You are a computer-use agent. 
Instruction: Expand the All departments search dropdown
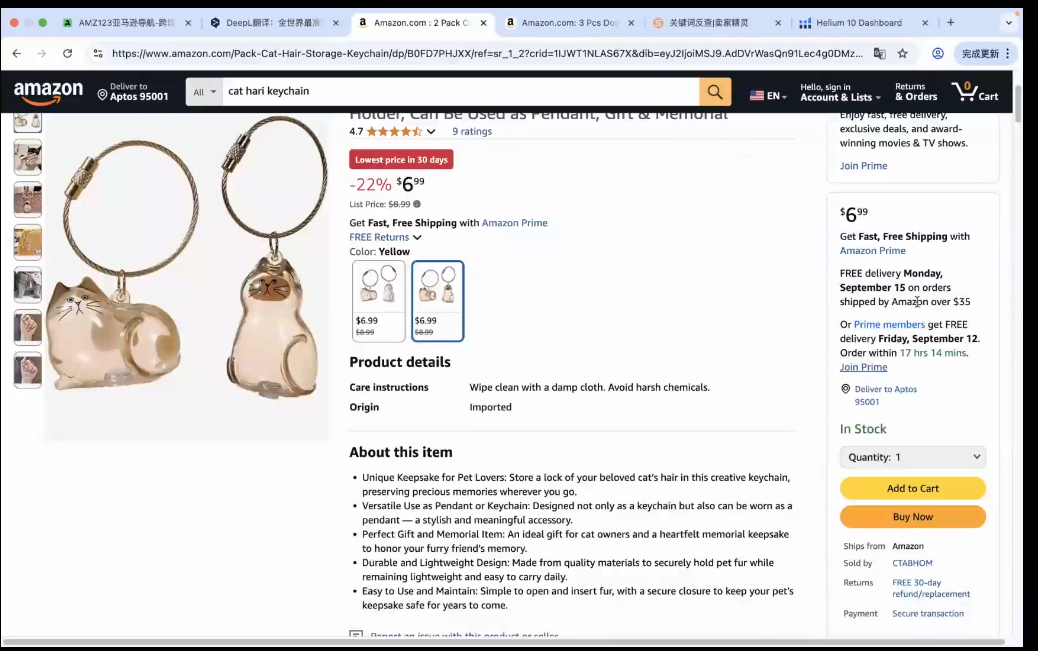coord(204,92)
